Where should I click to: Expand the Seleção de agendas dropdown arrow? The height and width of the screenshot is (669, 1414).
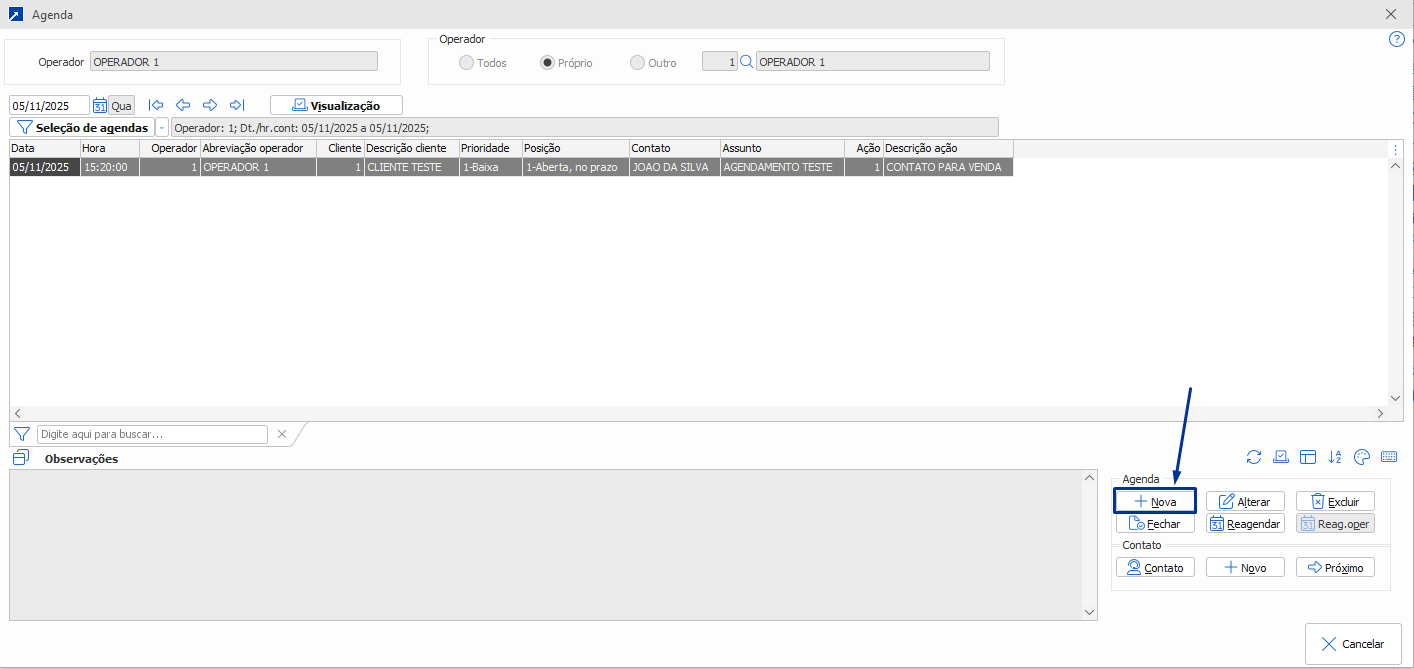click(x=162, y=128)
